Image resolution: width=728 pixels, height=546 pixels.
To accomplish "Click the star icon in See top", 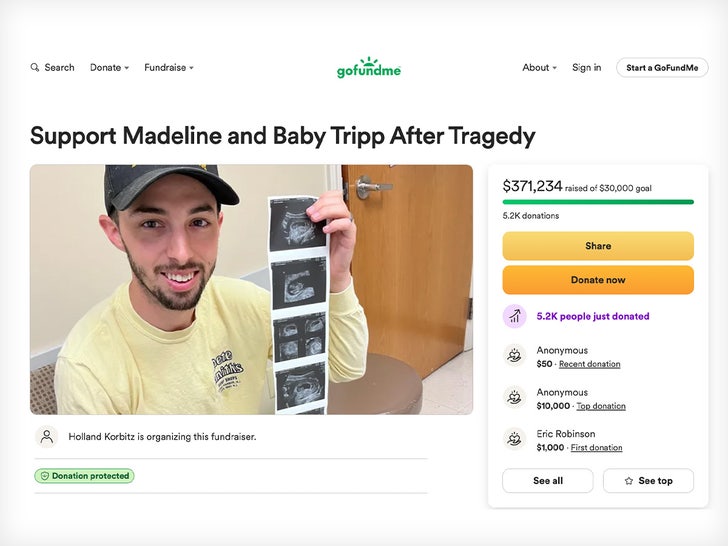I will pos(629,481).
